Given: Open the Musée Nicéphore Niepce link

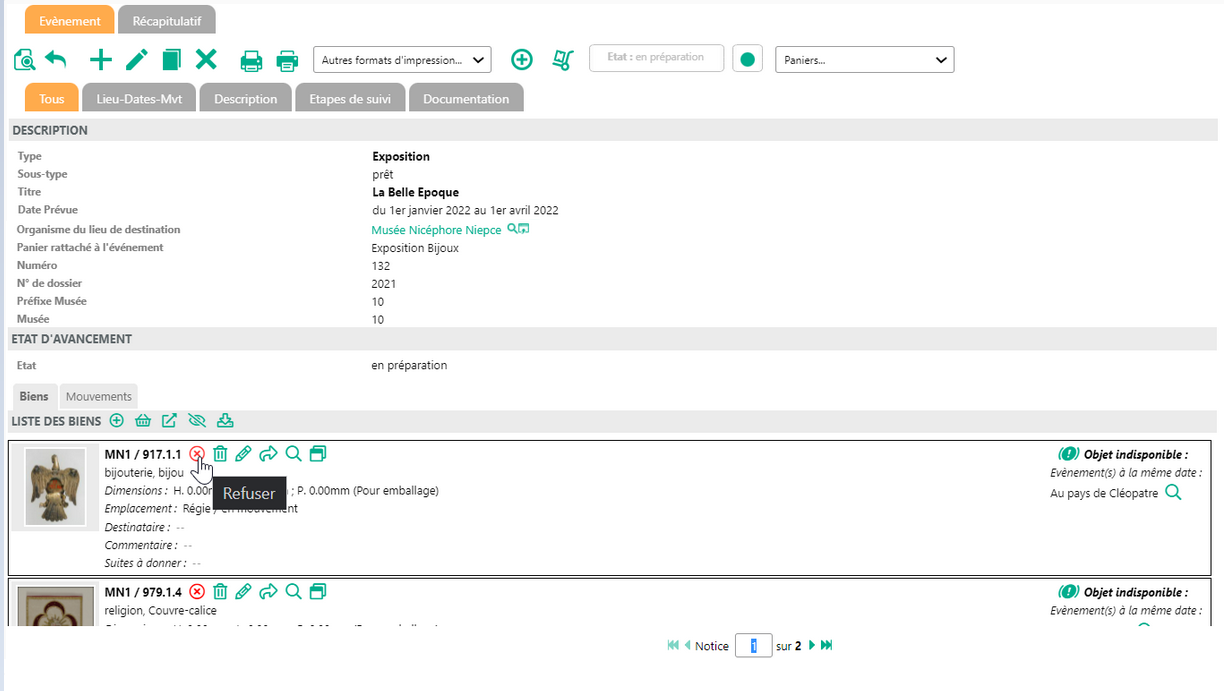Looking at the screenshot, I should (436, 230).
